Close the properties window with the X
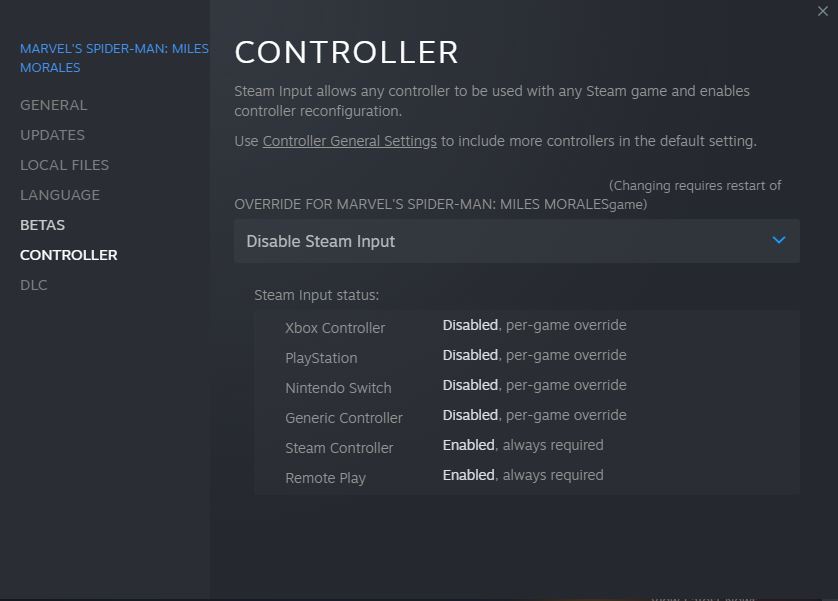838x601 pixels. 823,11
